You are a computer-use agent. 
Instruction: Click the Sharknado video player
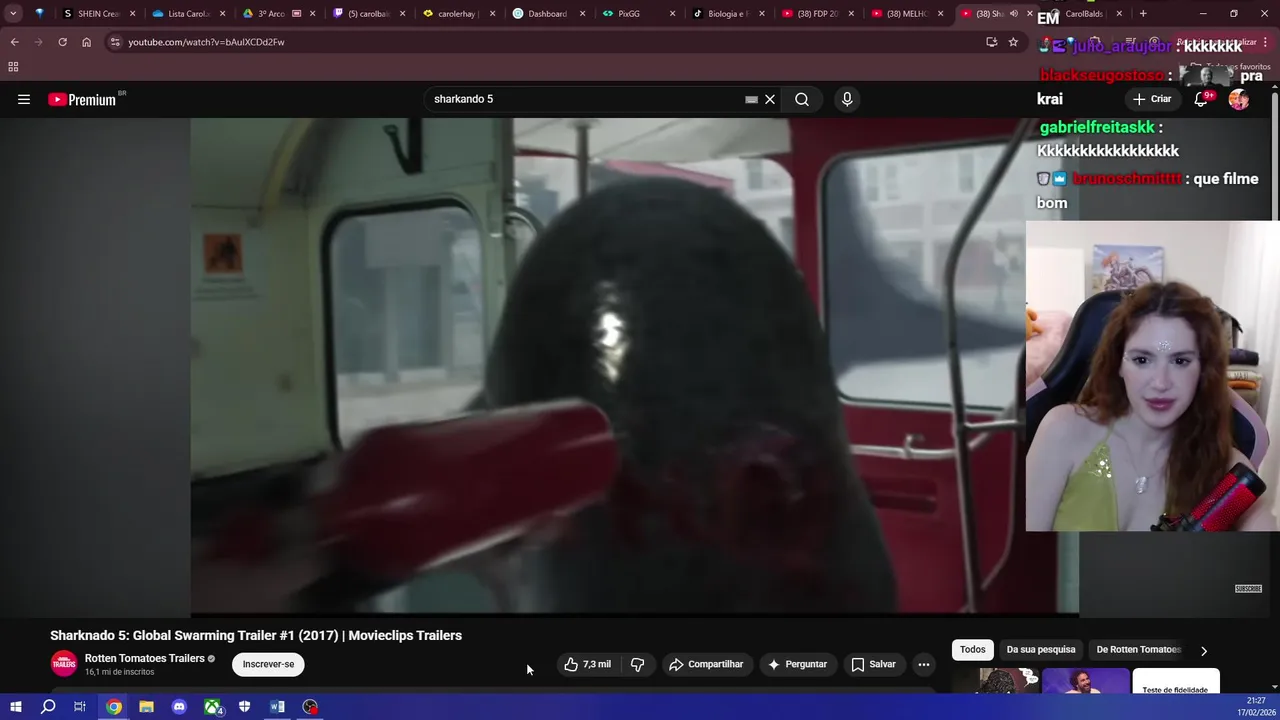(634, 366)
